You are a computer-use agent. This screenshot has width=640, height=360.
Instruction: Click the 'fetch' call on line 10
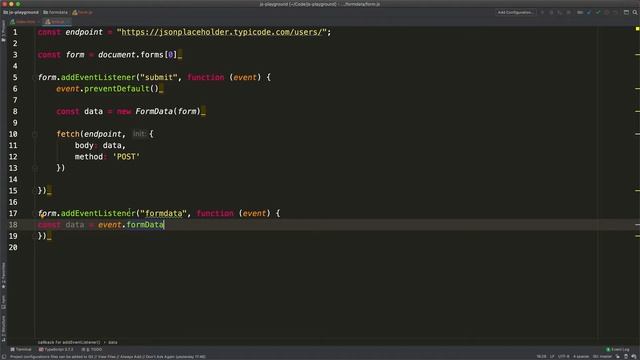(68, 134)
